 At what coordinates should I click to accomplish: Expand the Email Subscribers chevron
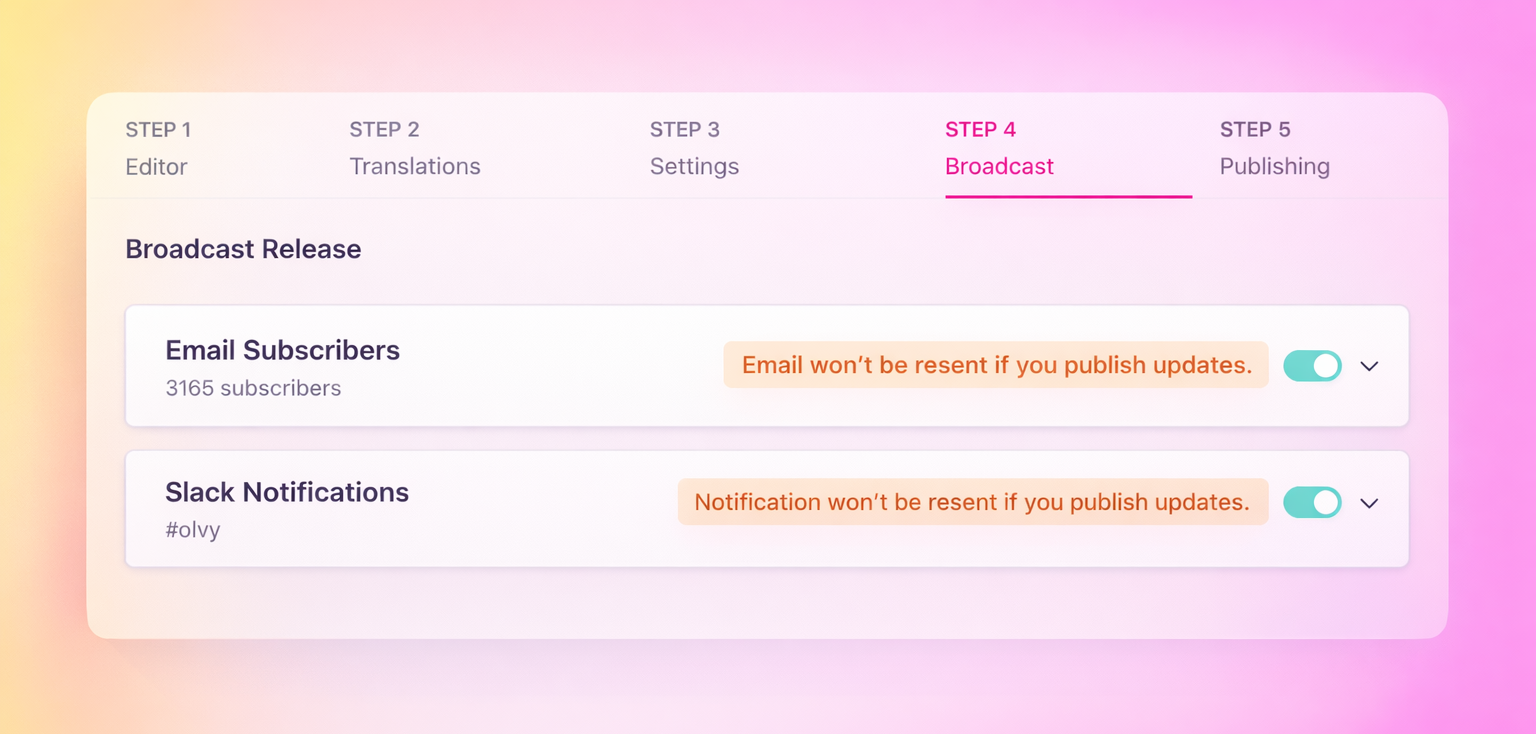pos(1369,366)
